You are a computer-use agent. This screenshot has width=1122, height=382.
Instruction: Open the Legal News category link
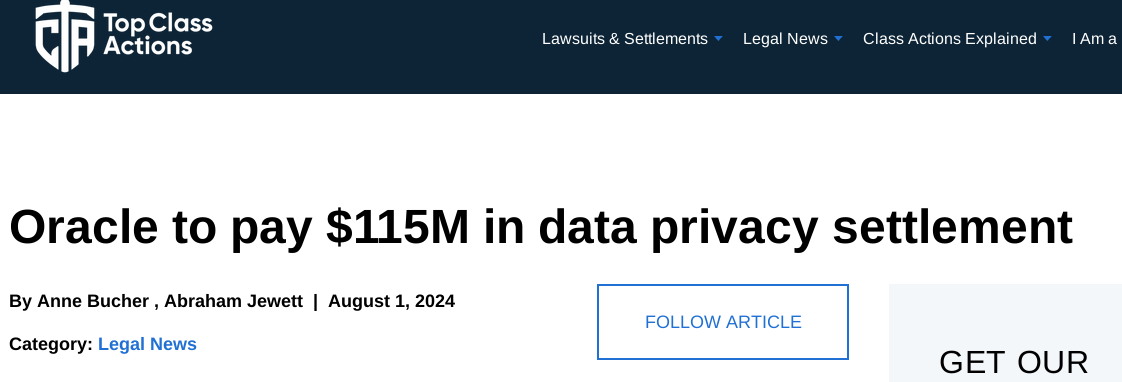[147, 344]
